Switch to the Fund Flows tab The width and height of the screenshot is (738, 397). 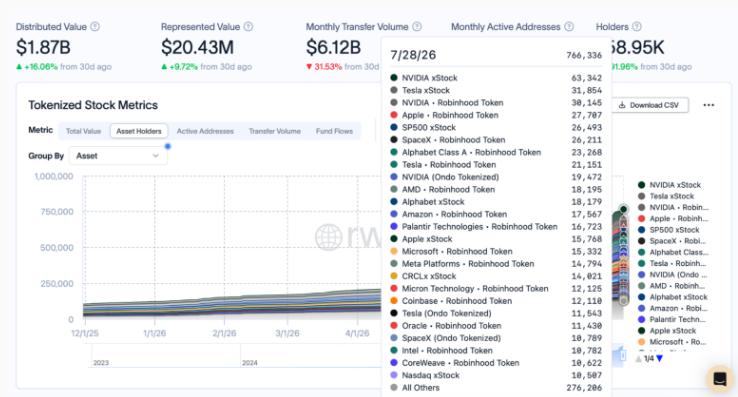click(334, 131)
